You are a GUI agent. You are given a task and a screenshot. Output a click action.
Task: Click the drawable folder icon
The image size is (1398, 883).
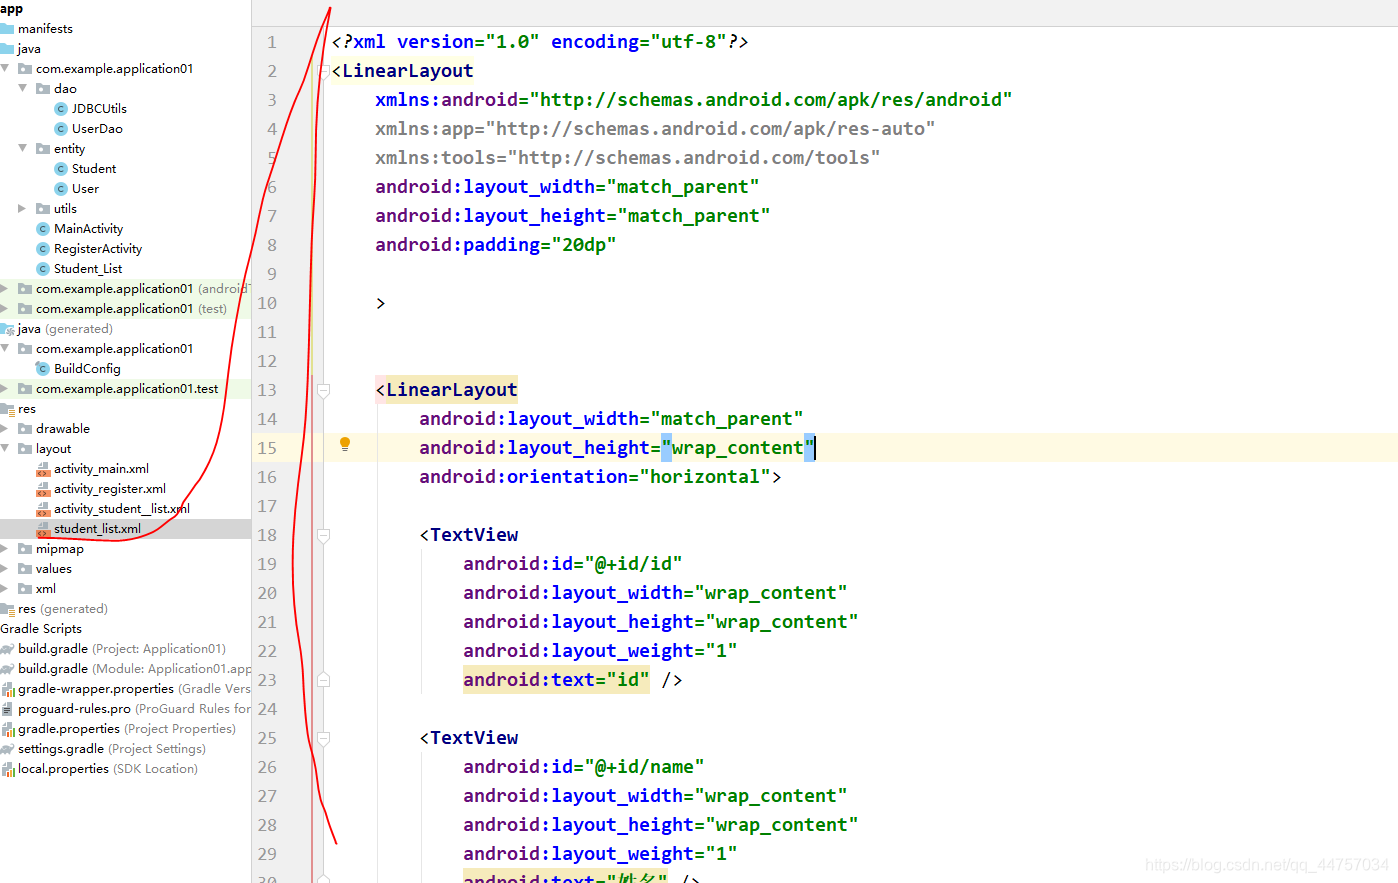[25, 429]
